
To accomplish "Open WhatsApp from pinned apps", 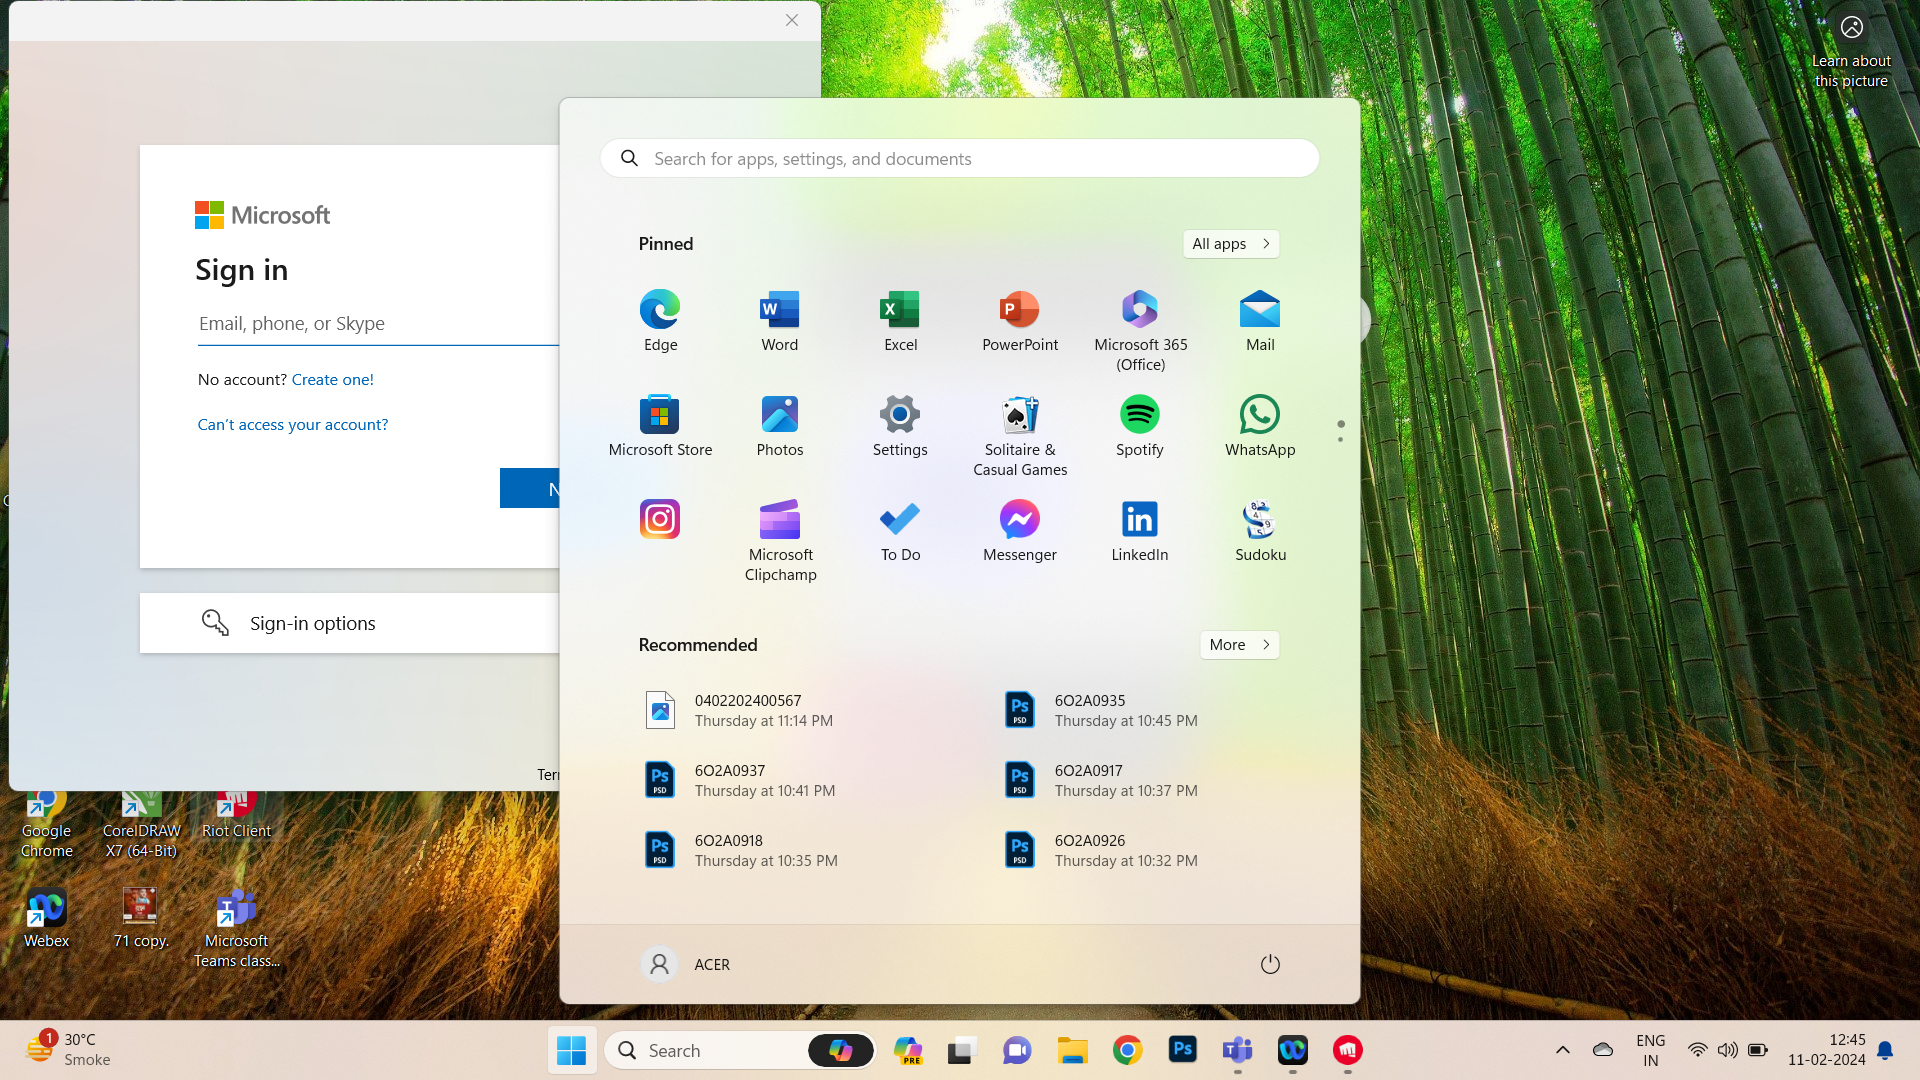I will coord(1260,425).
